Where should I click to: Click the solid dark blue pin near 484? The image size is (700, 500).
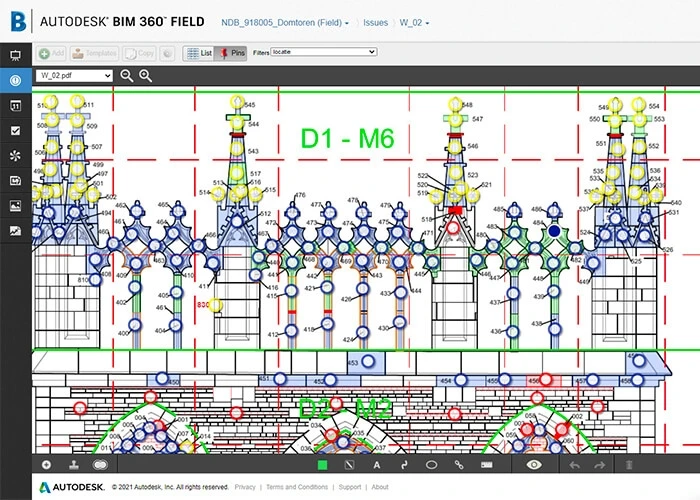coord(554,231)
